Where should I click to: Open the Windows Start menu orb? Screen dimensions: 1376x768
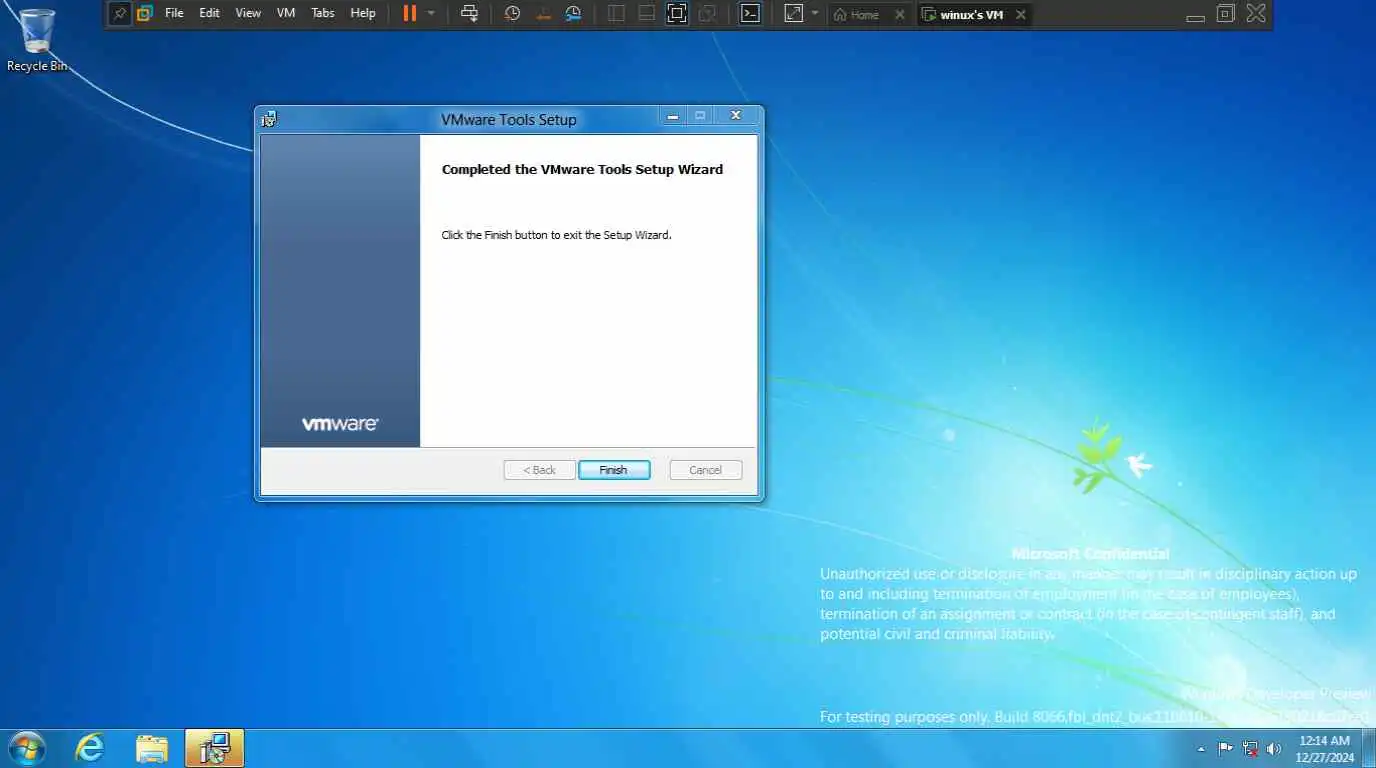pyautogui.click(x=25, y=748)
